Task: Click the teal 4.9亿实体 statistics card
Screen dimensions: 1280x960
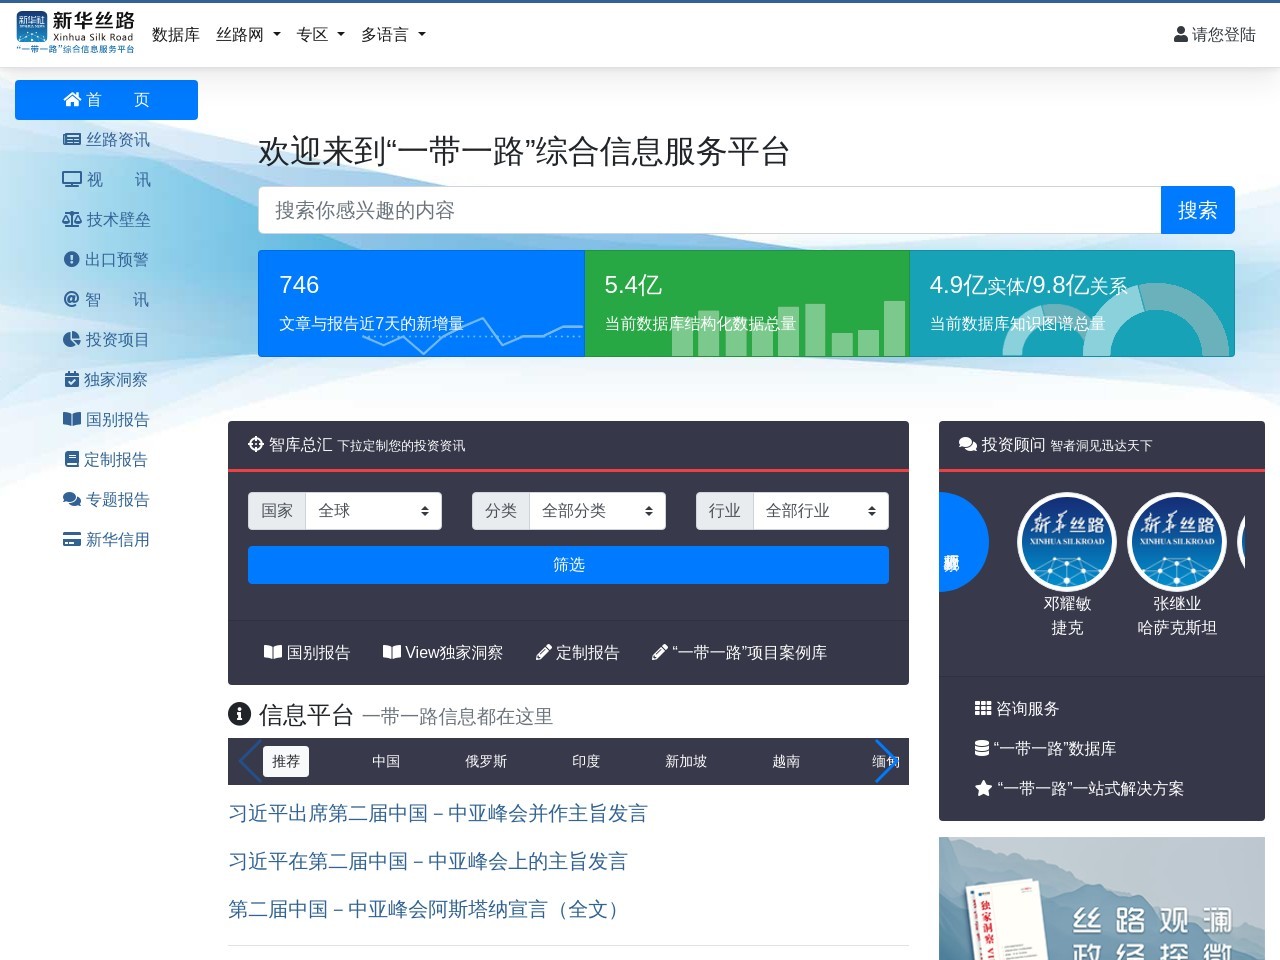Action: pyautogui.click(x=1072, y=303)
